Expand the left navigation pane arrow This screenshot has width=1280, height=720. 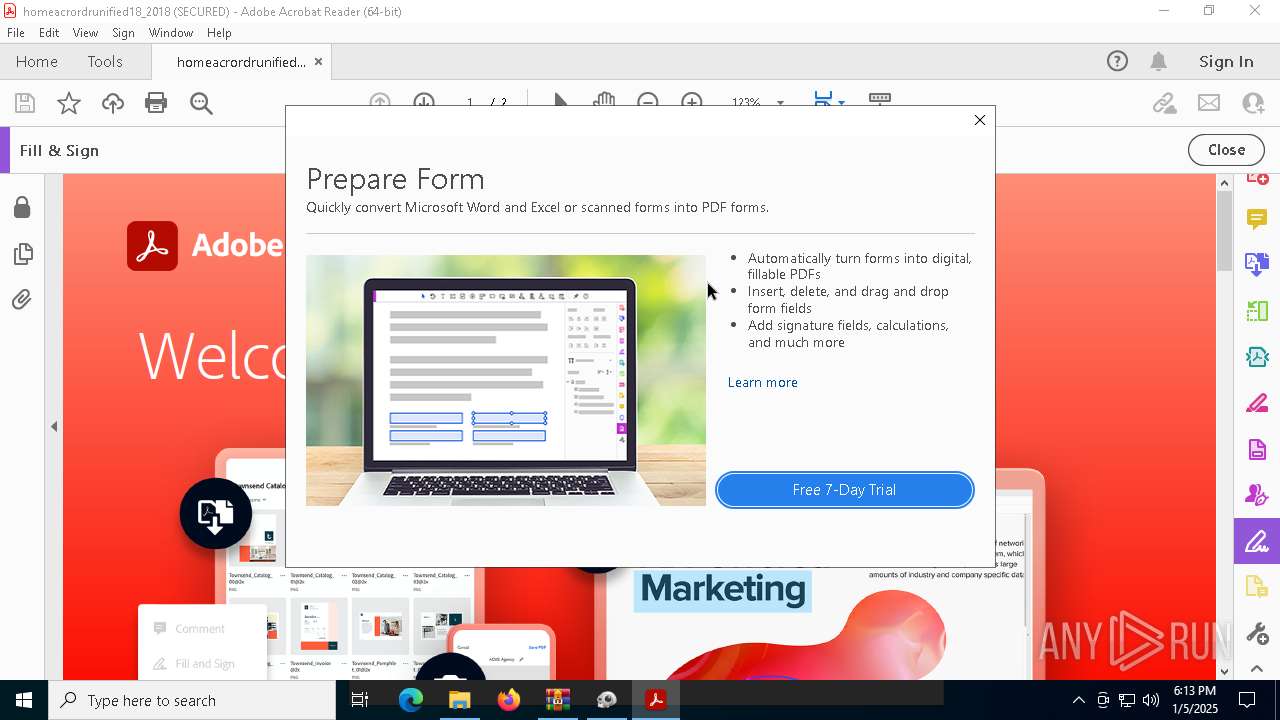tap(54, 427)
